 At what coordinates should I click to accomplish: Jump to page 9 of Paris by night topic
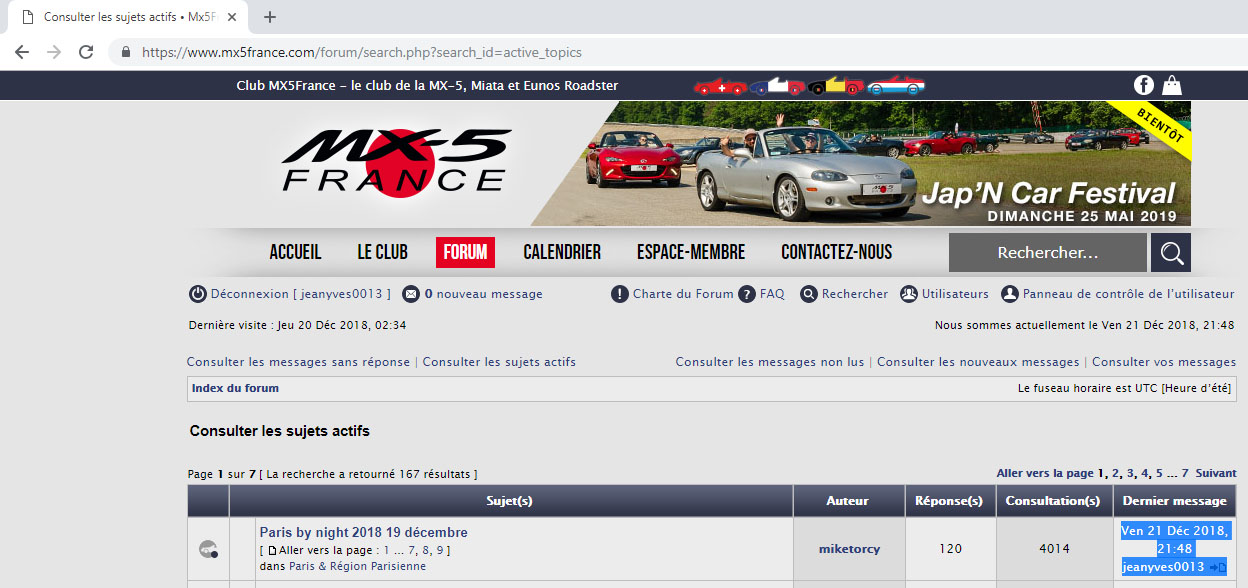point(440,551)
